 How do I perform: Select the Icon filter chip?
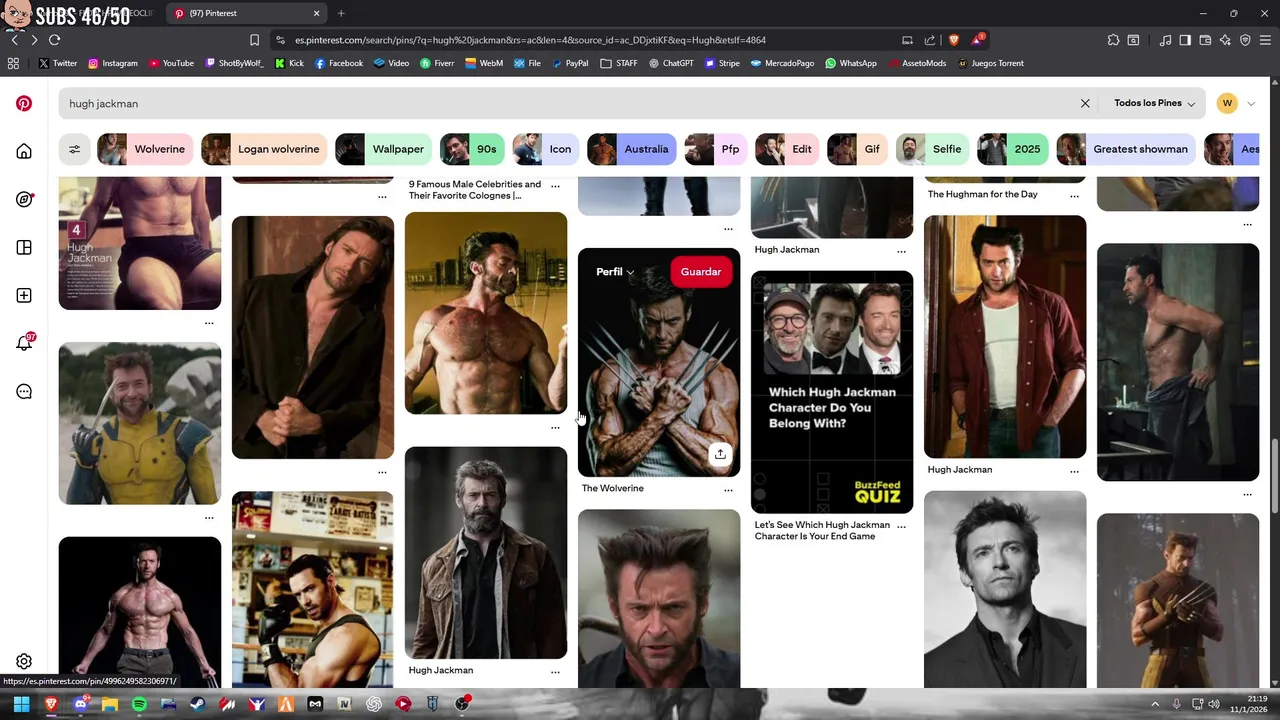(x=546, y=149)
